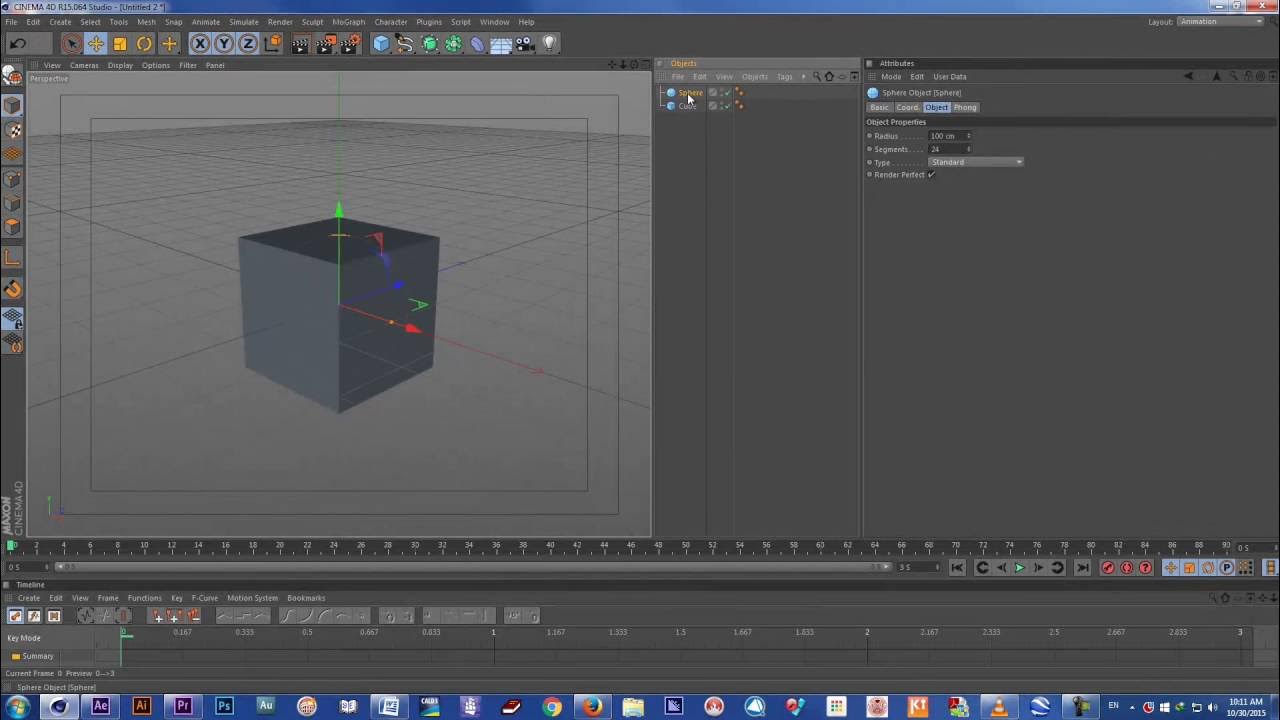Screen dimensions: 1280x720
Task: Activate the Move tool
Action: [x=96, y=43]
